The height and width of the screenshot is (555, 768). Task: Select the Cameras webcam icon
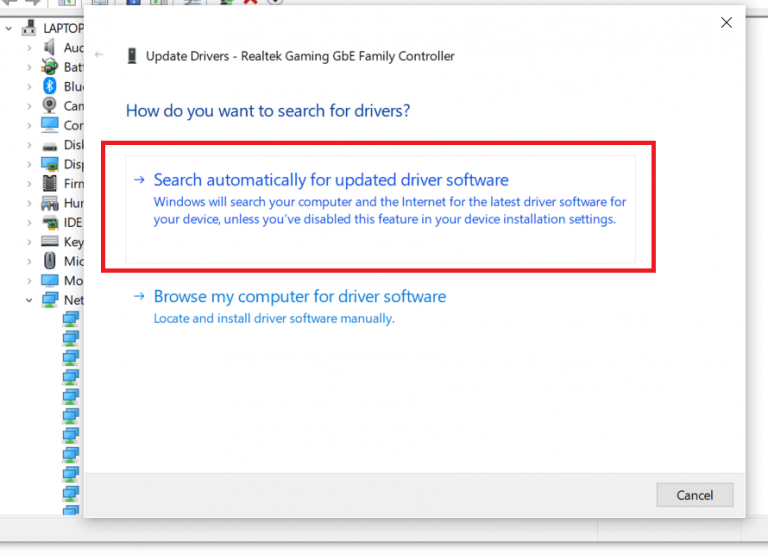click(49, 105)
